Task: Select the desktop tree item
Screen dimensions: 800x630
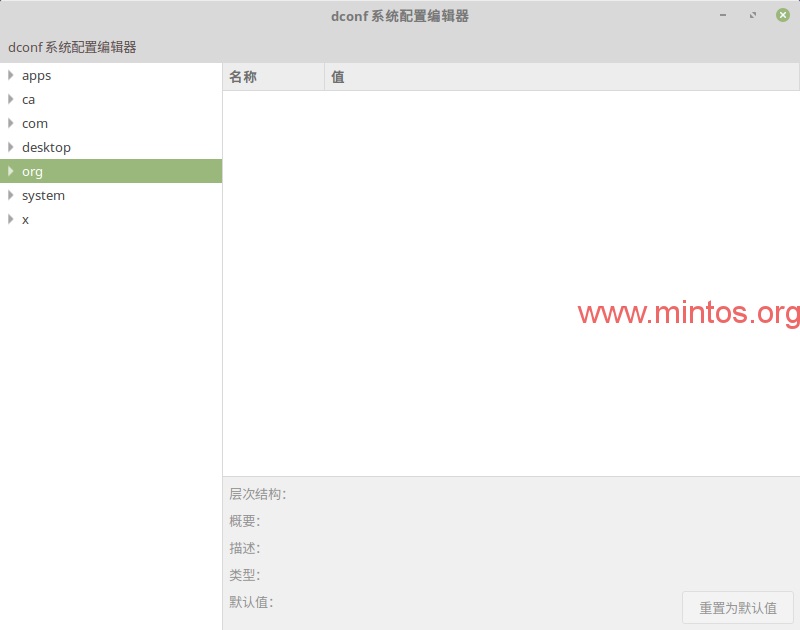Action: pos(46,147)
